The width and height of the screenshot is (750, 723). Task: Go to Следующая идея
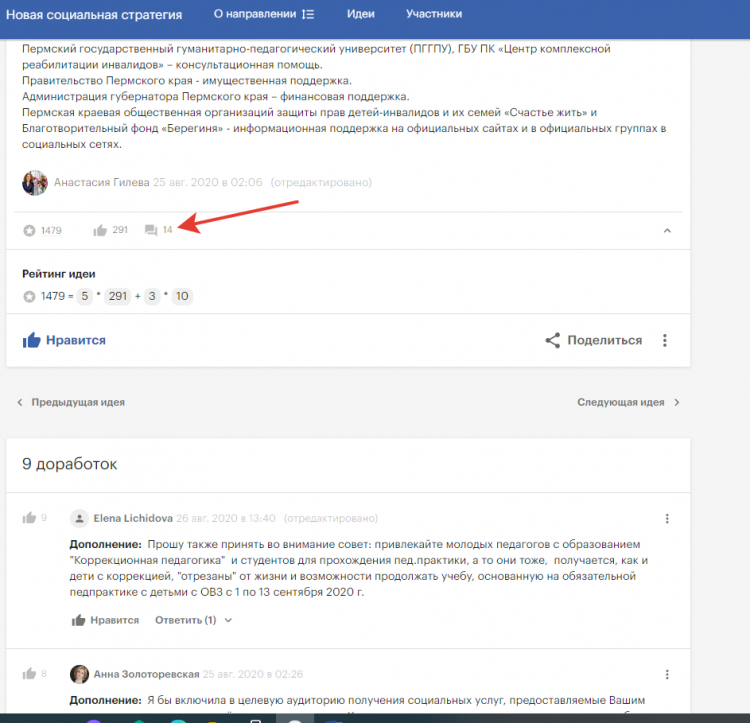pyautogui.click(x=628, y=402)
